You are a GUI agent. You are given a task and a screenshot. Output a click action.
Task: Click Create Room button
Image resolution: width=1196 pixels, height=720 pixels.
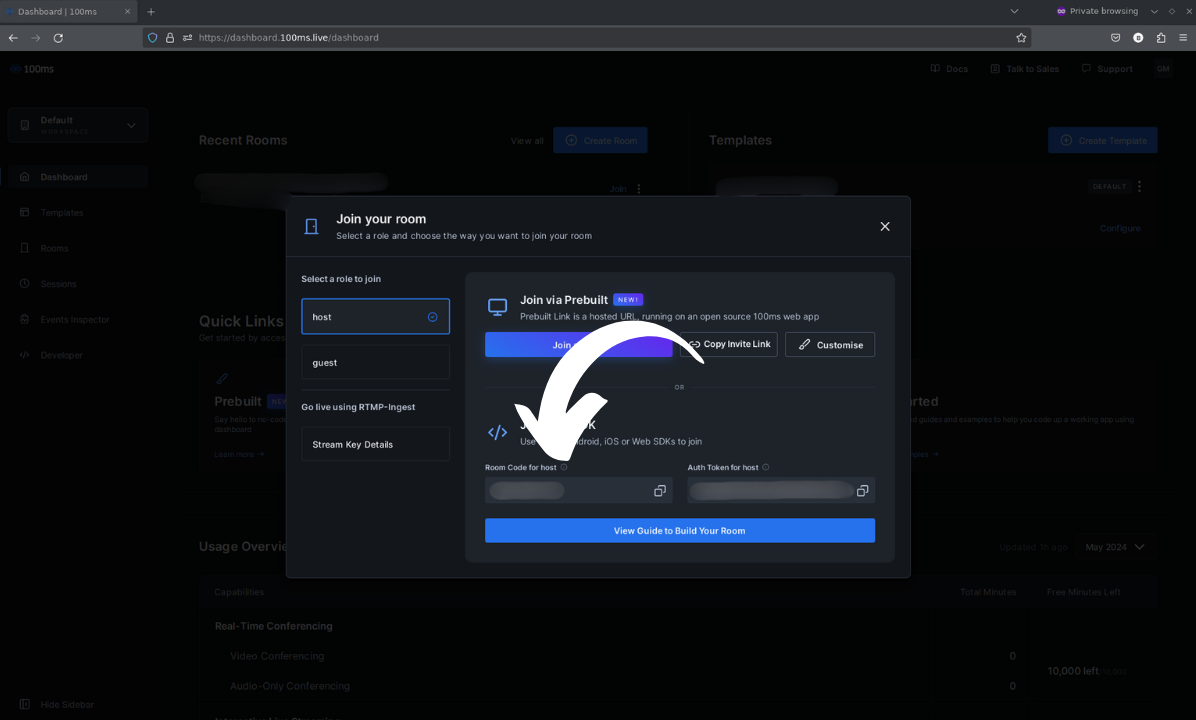[x=600, y=140]
